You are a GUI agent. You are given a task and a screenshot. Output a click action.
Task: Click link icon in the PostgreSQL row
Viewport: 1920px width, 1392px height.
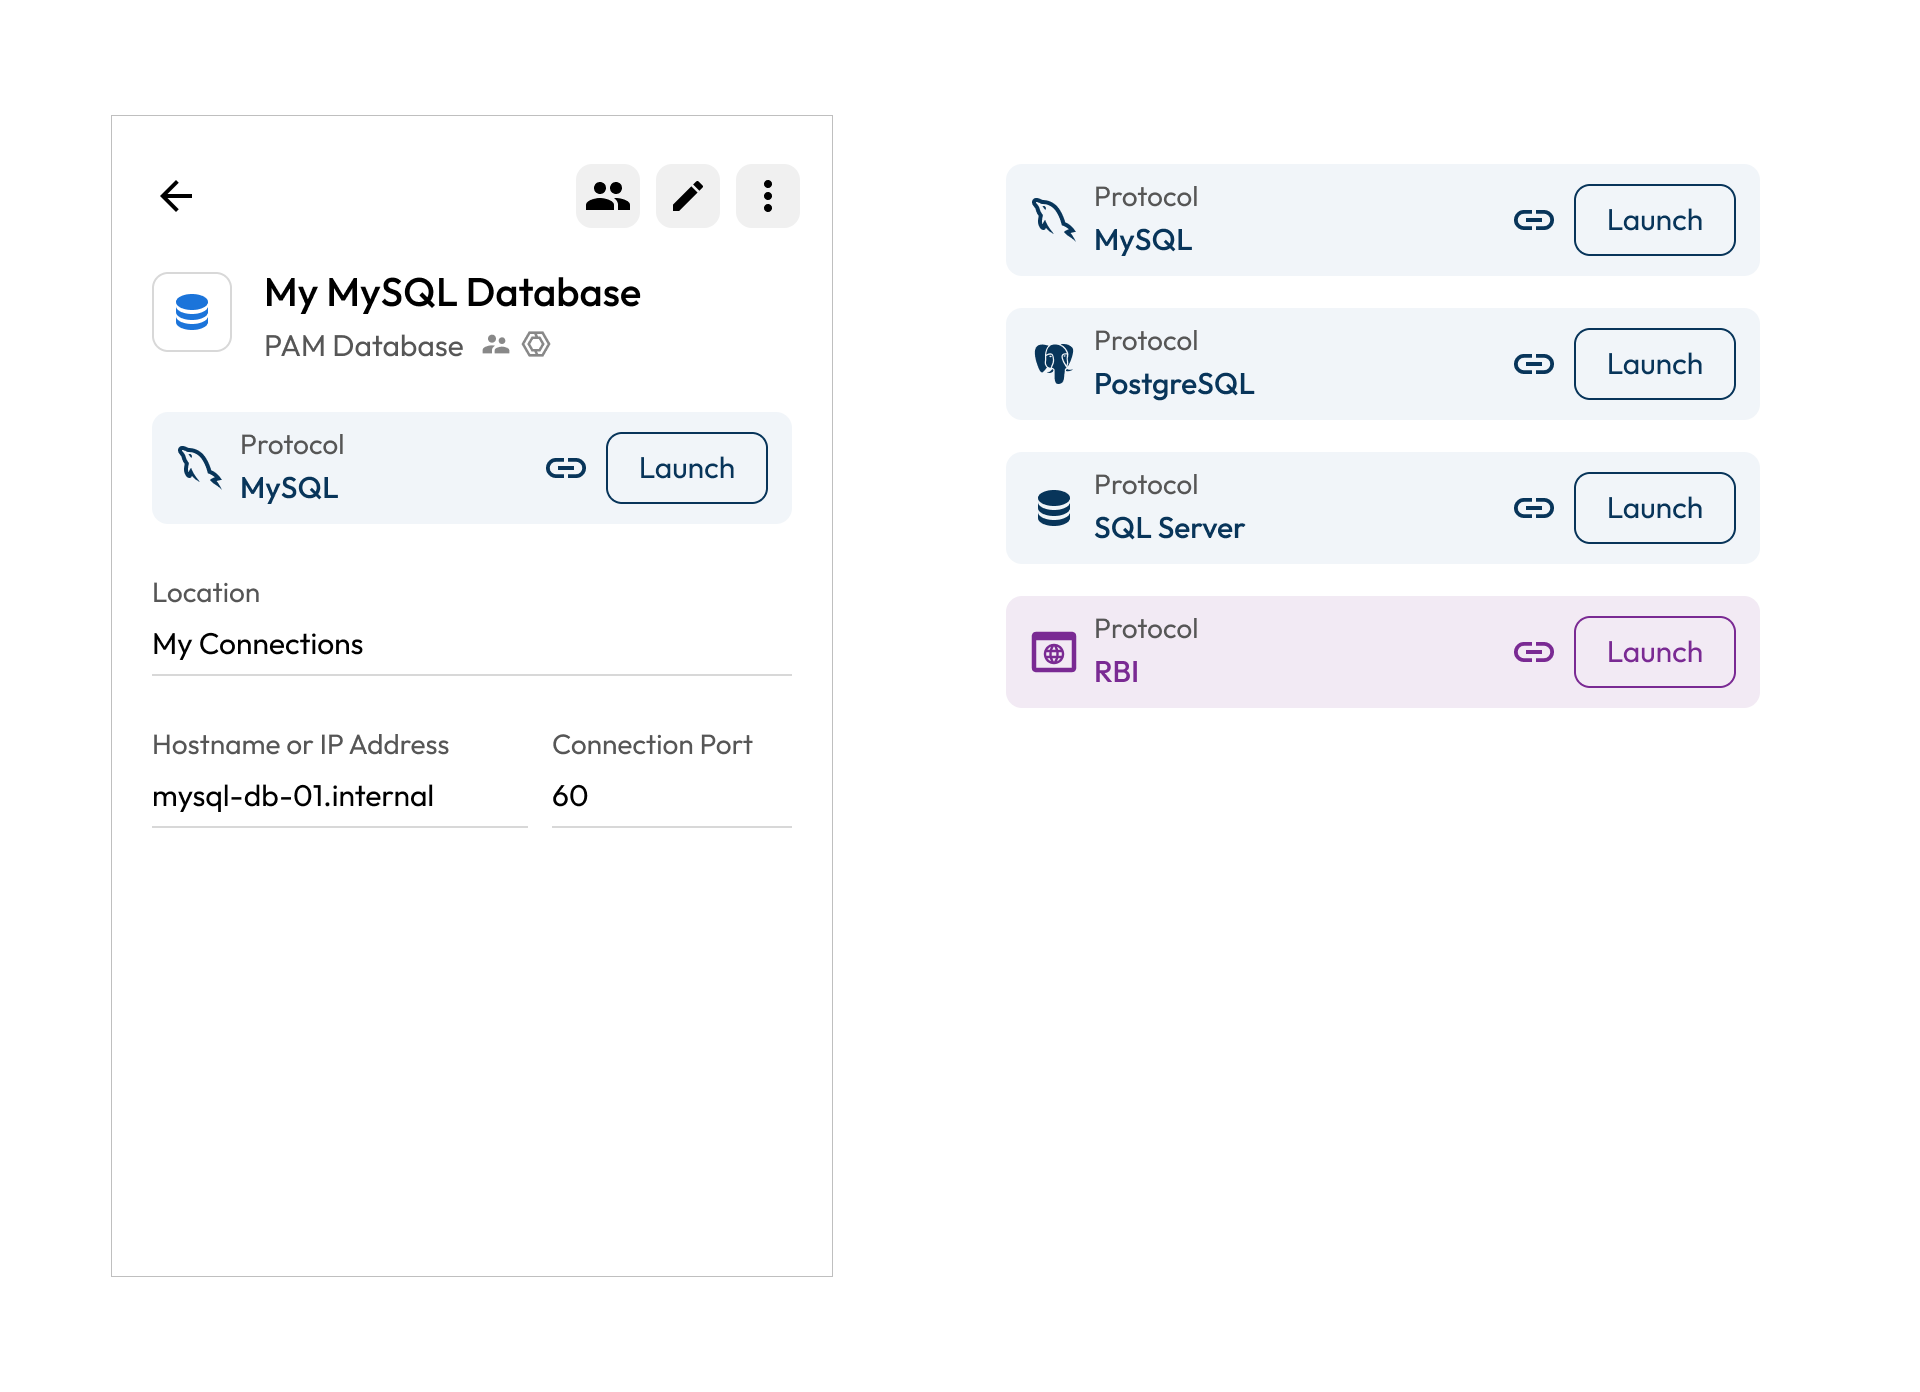click(x=1534, y=364)
